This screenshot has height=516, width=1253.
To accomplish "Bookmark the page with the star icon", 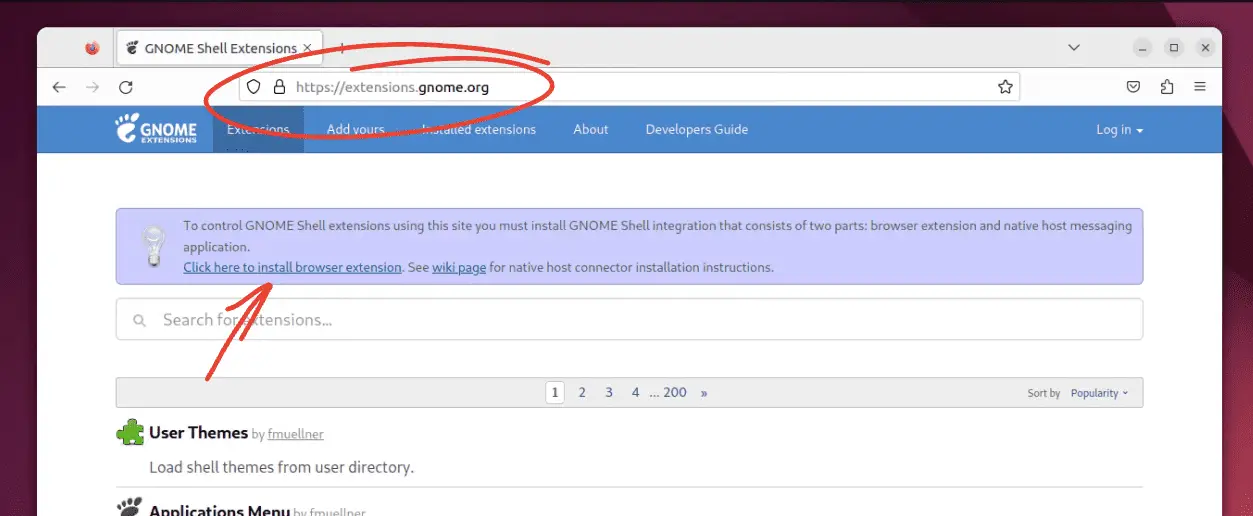I will [x=1005, y=87].
